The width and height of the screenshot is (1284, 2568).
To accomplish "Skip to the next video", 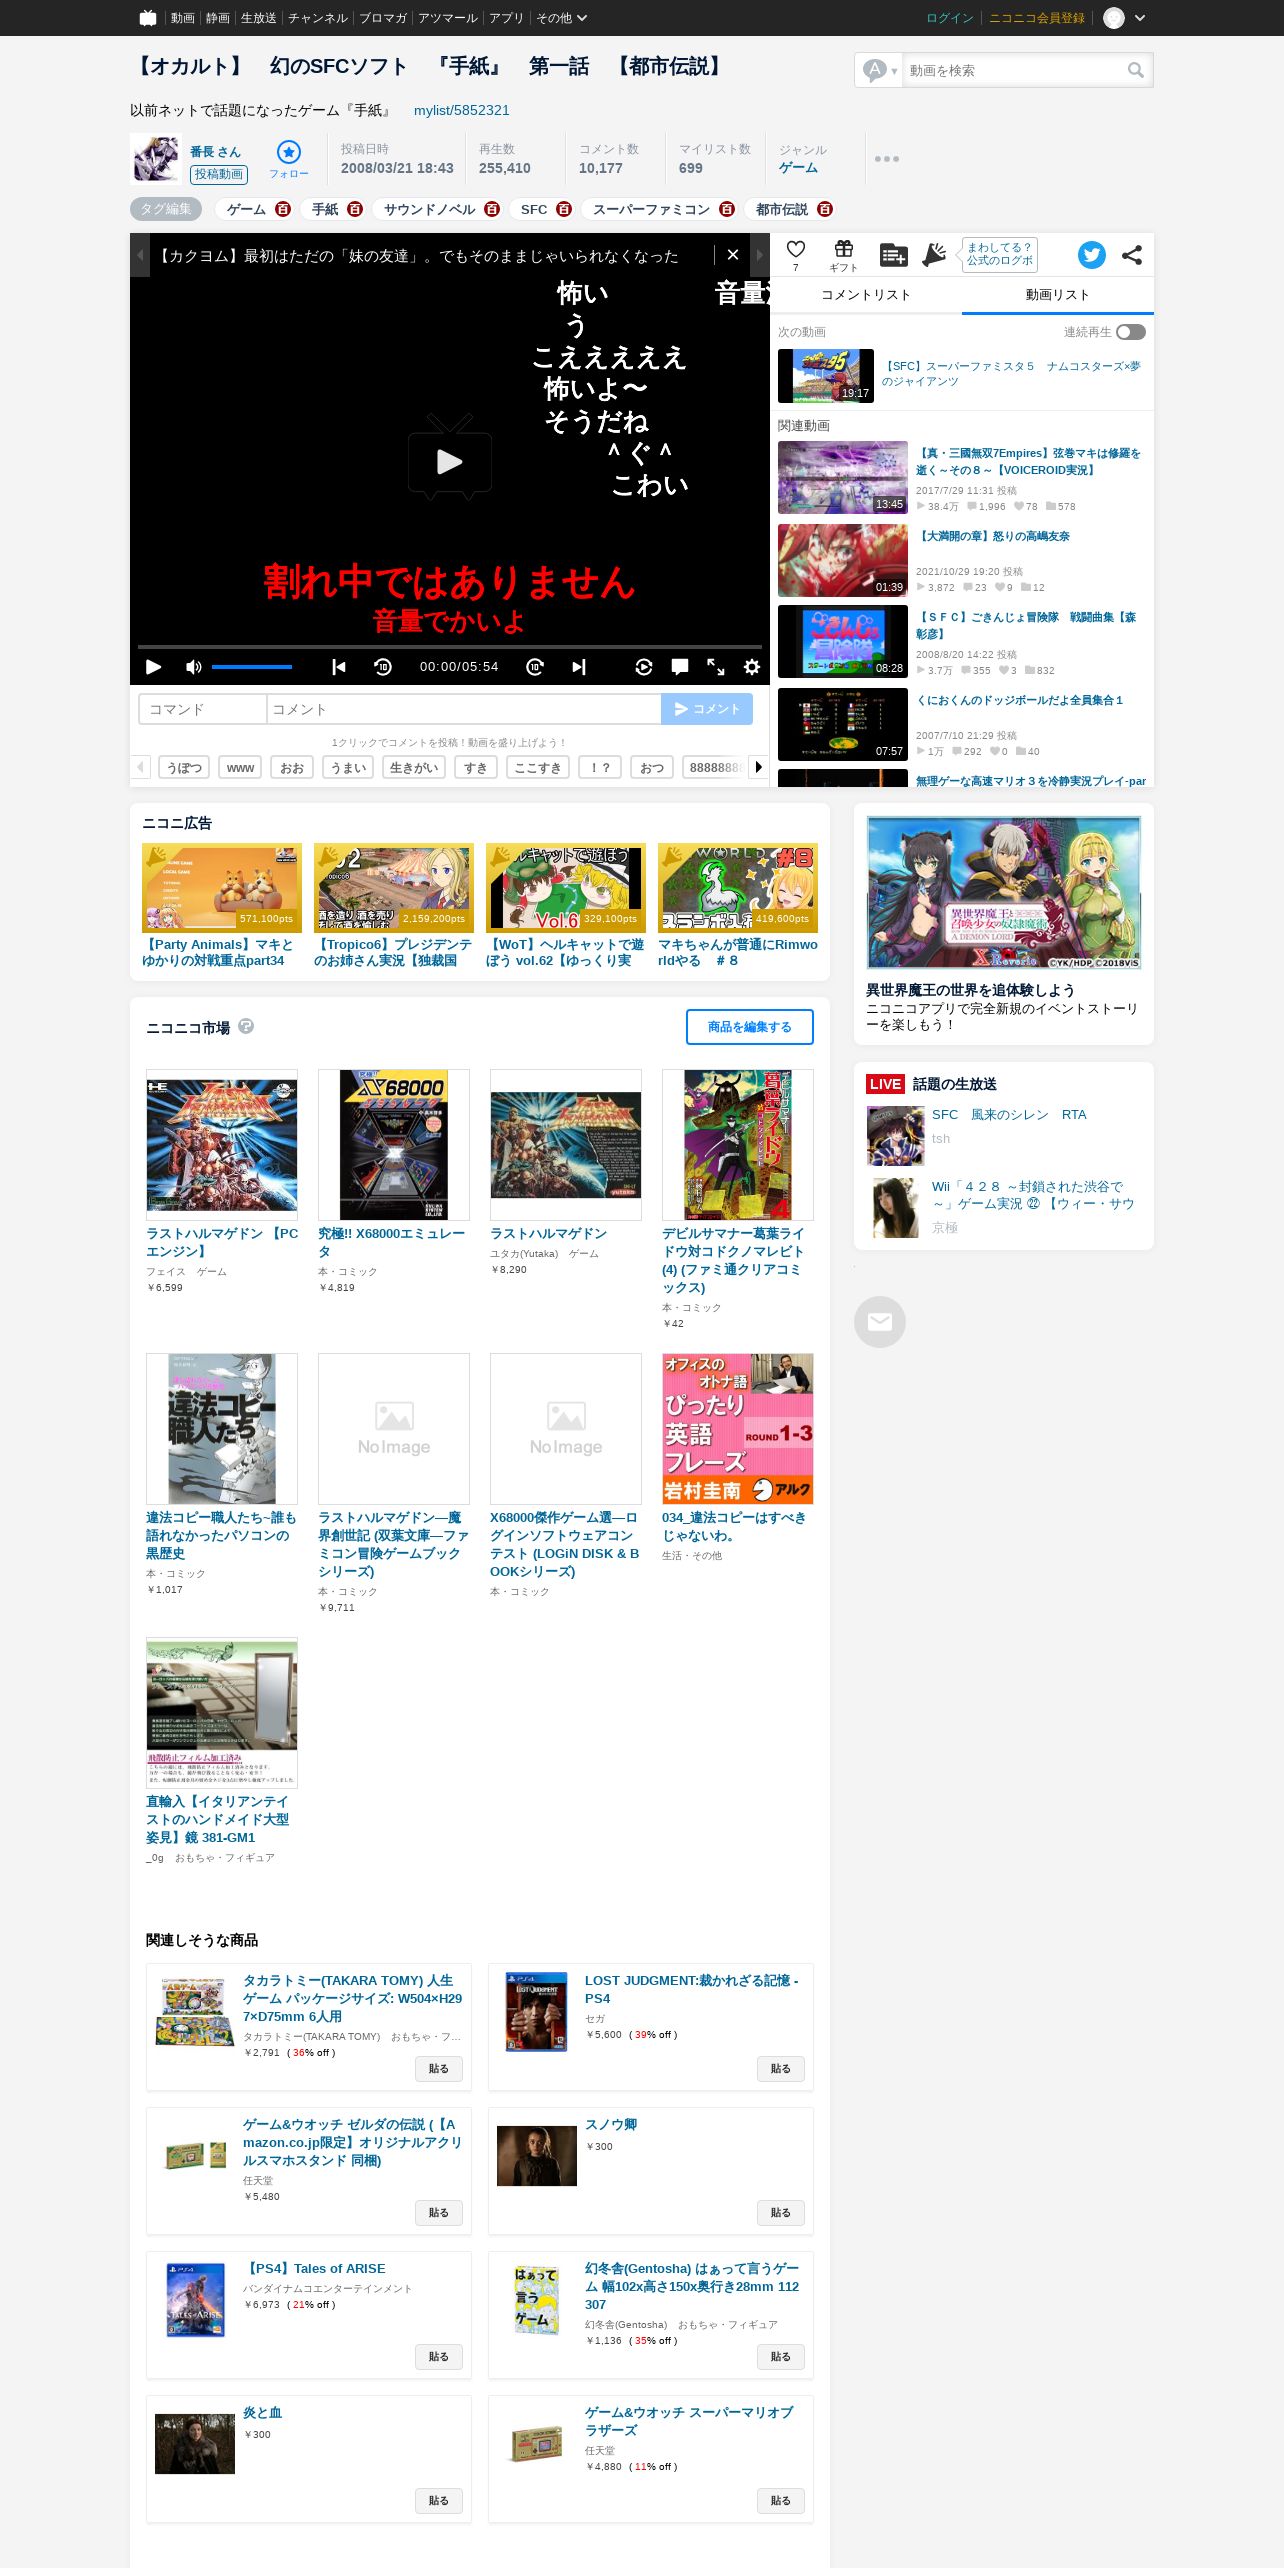I will [579, 667].
